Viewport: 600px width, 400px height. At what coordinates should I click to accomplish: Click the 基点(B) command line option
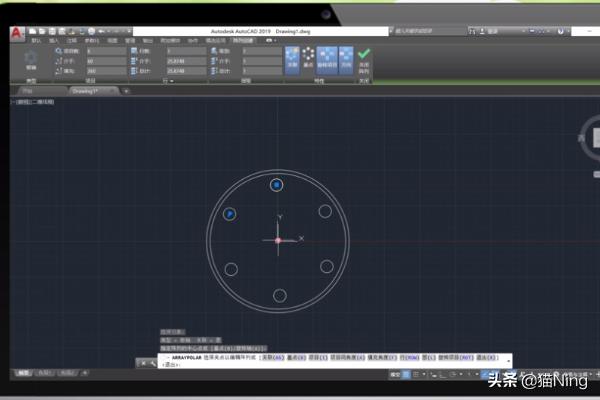[x=297, y=358]
